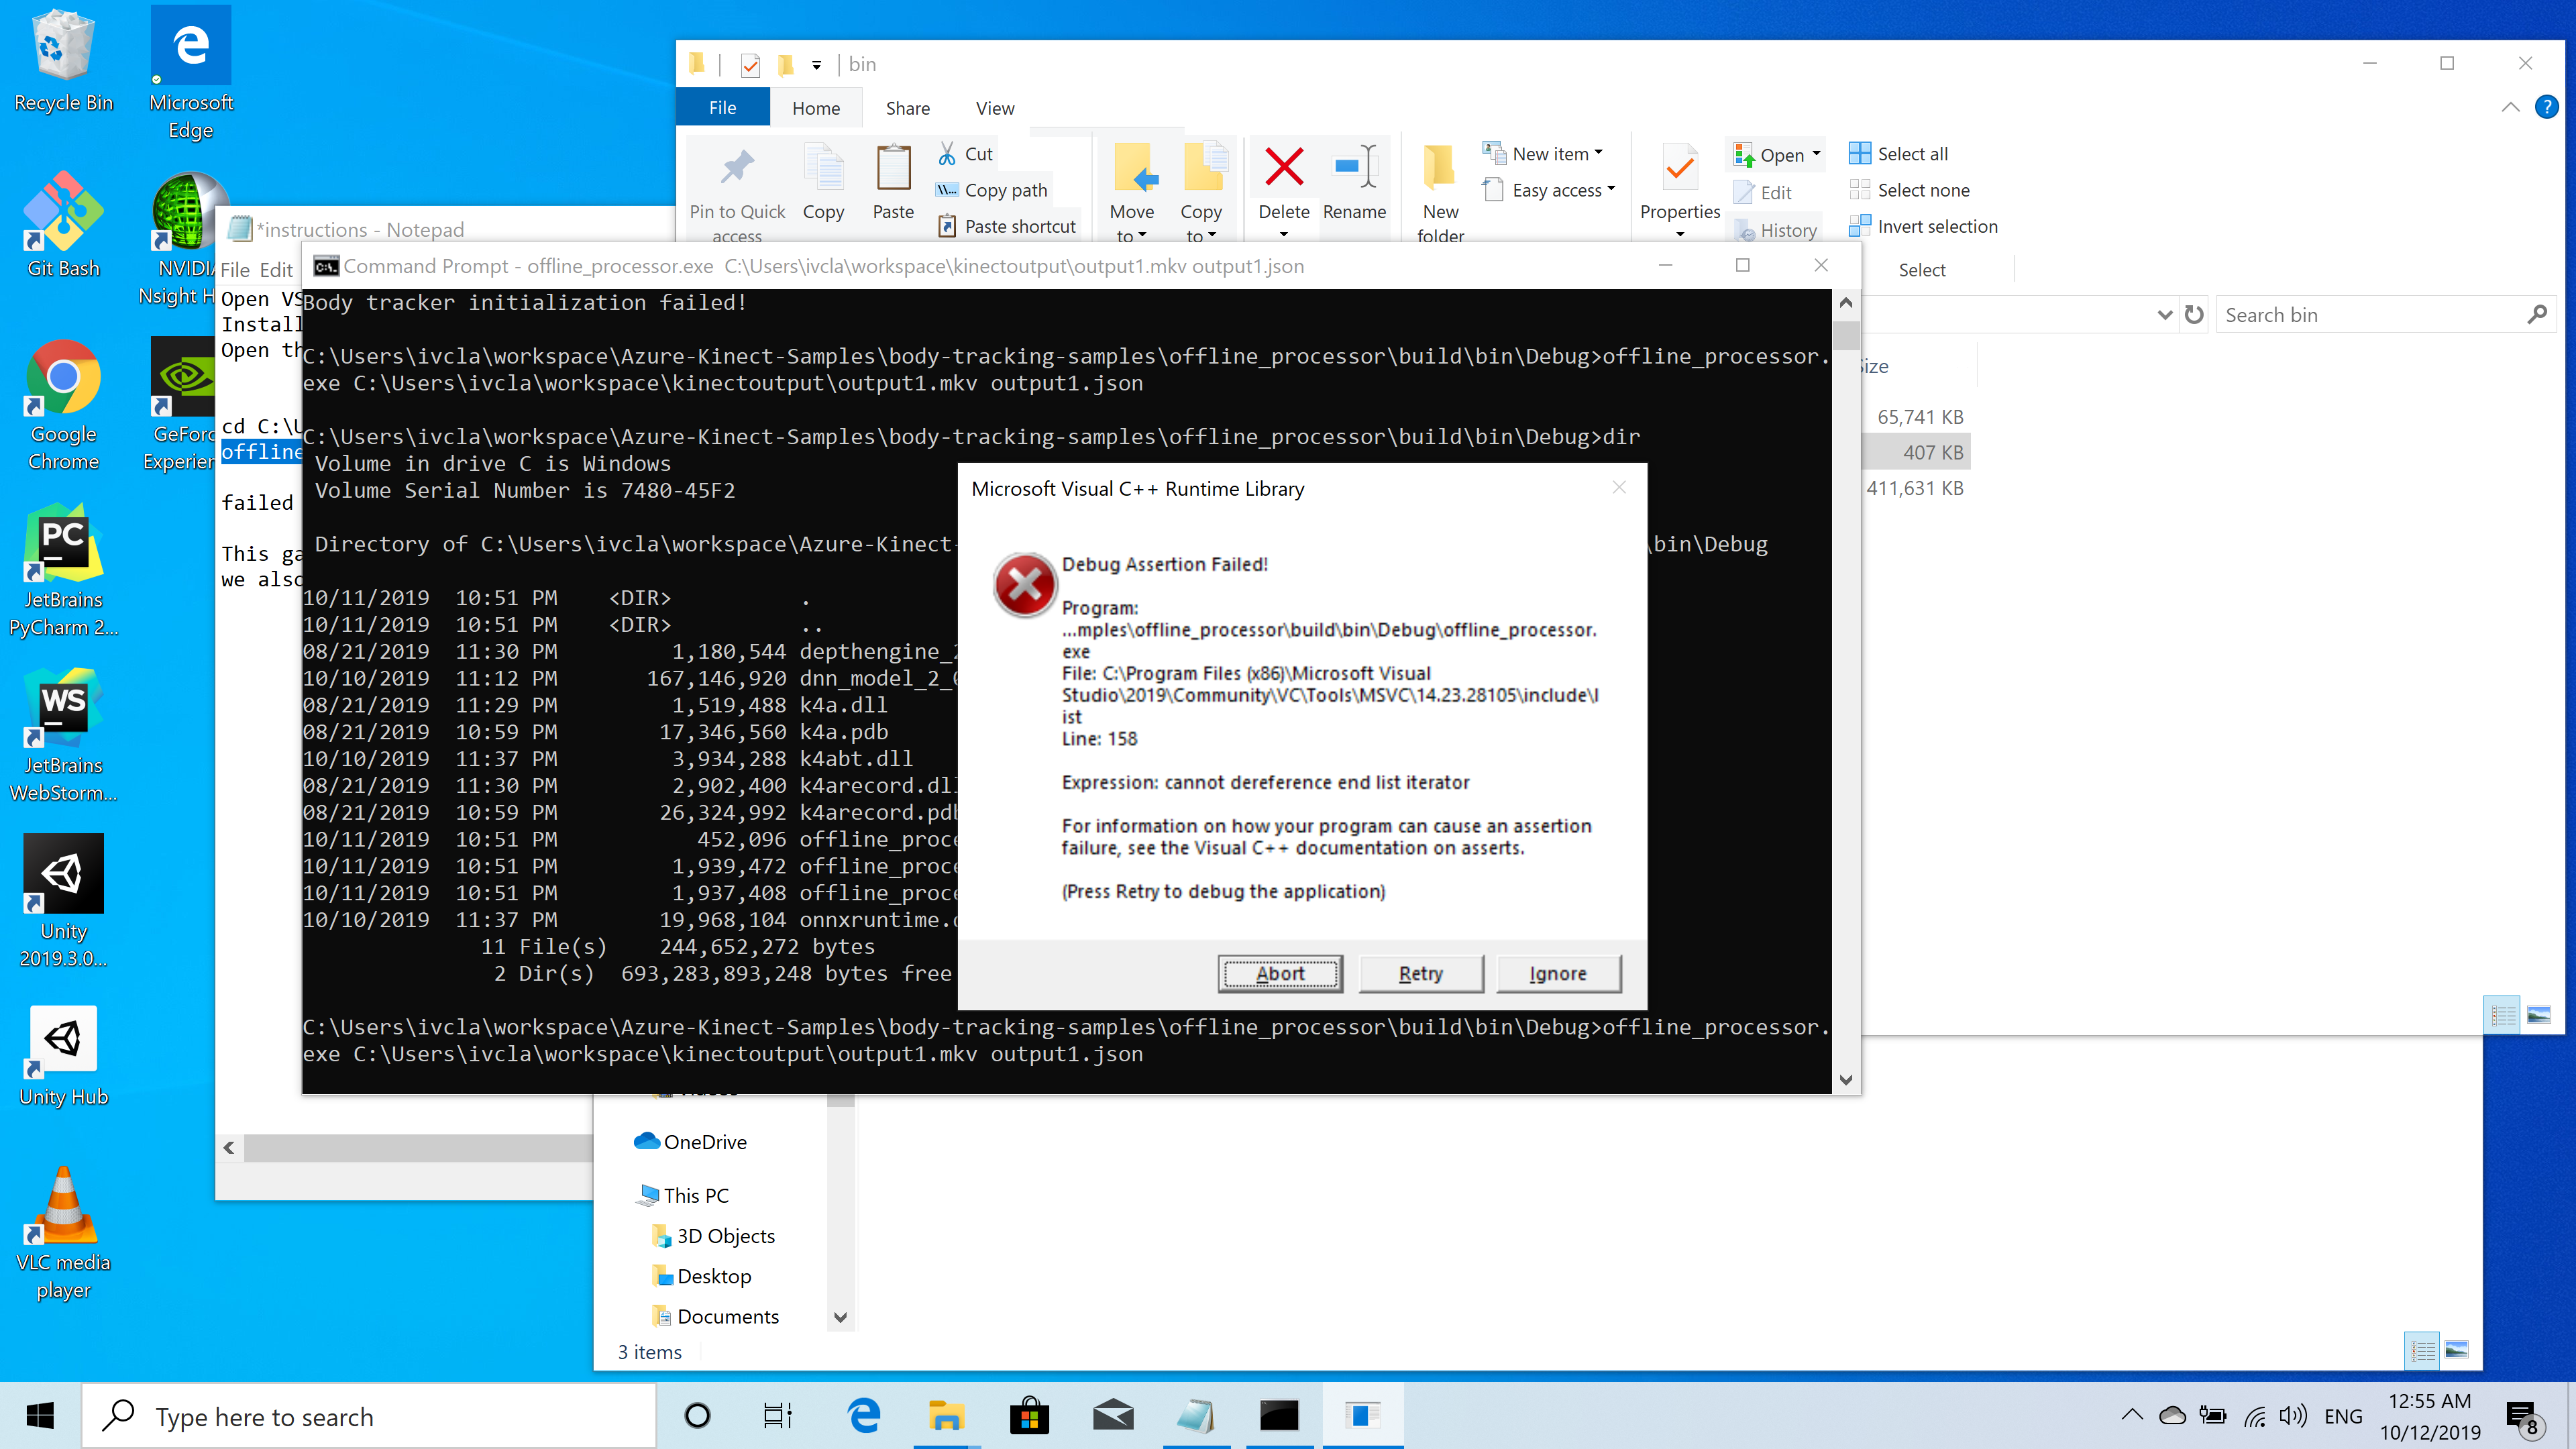Expand the New item dropdown
The width and height of the screenshot is (2576, 1449).
coord(1599,152)
